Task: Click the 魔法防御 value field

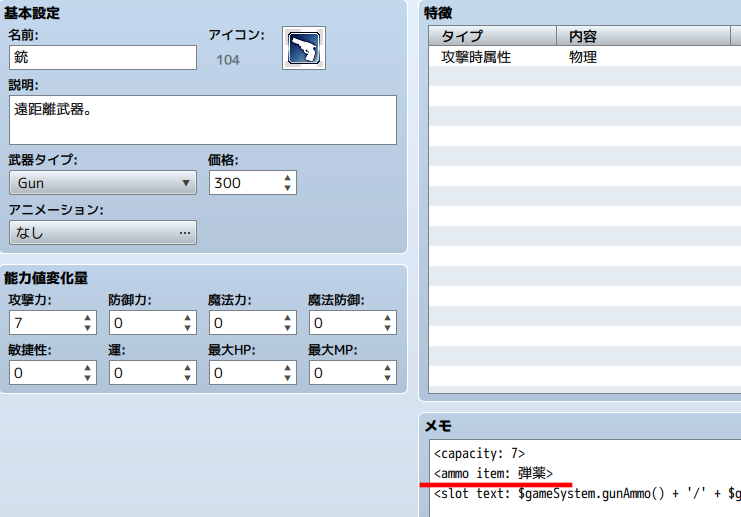Action: [x=343, y=323]
